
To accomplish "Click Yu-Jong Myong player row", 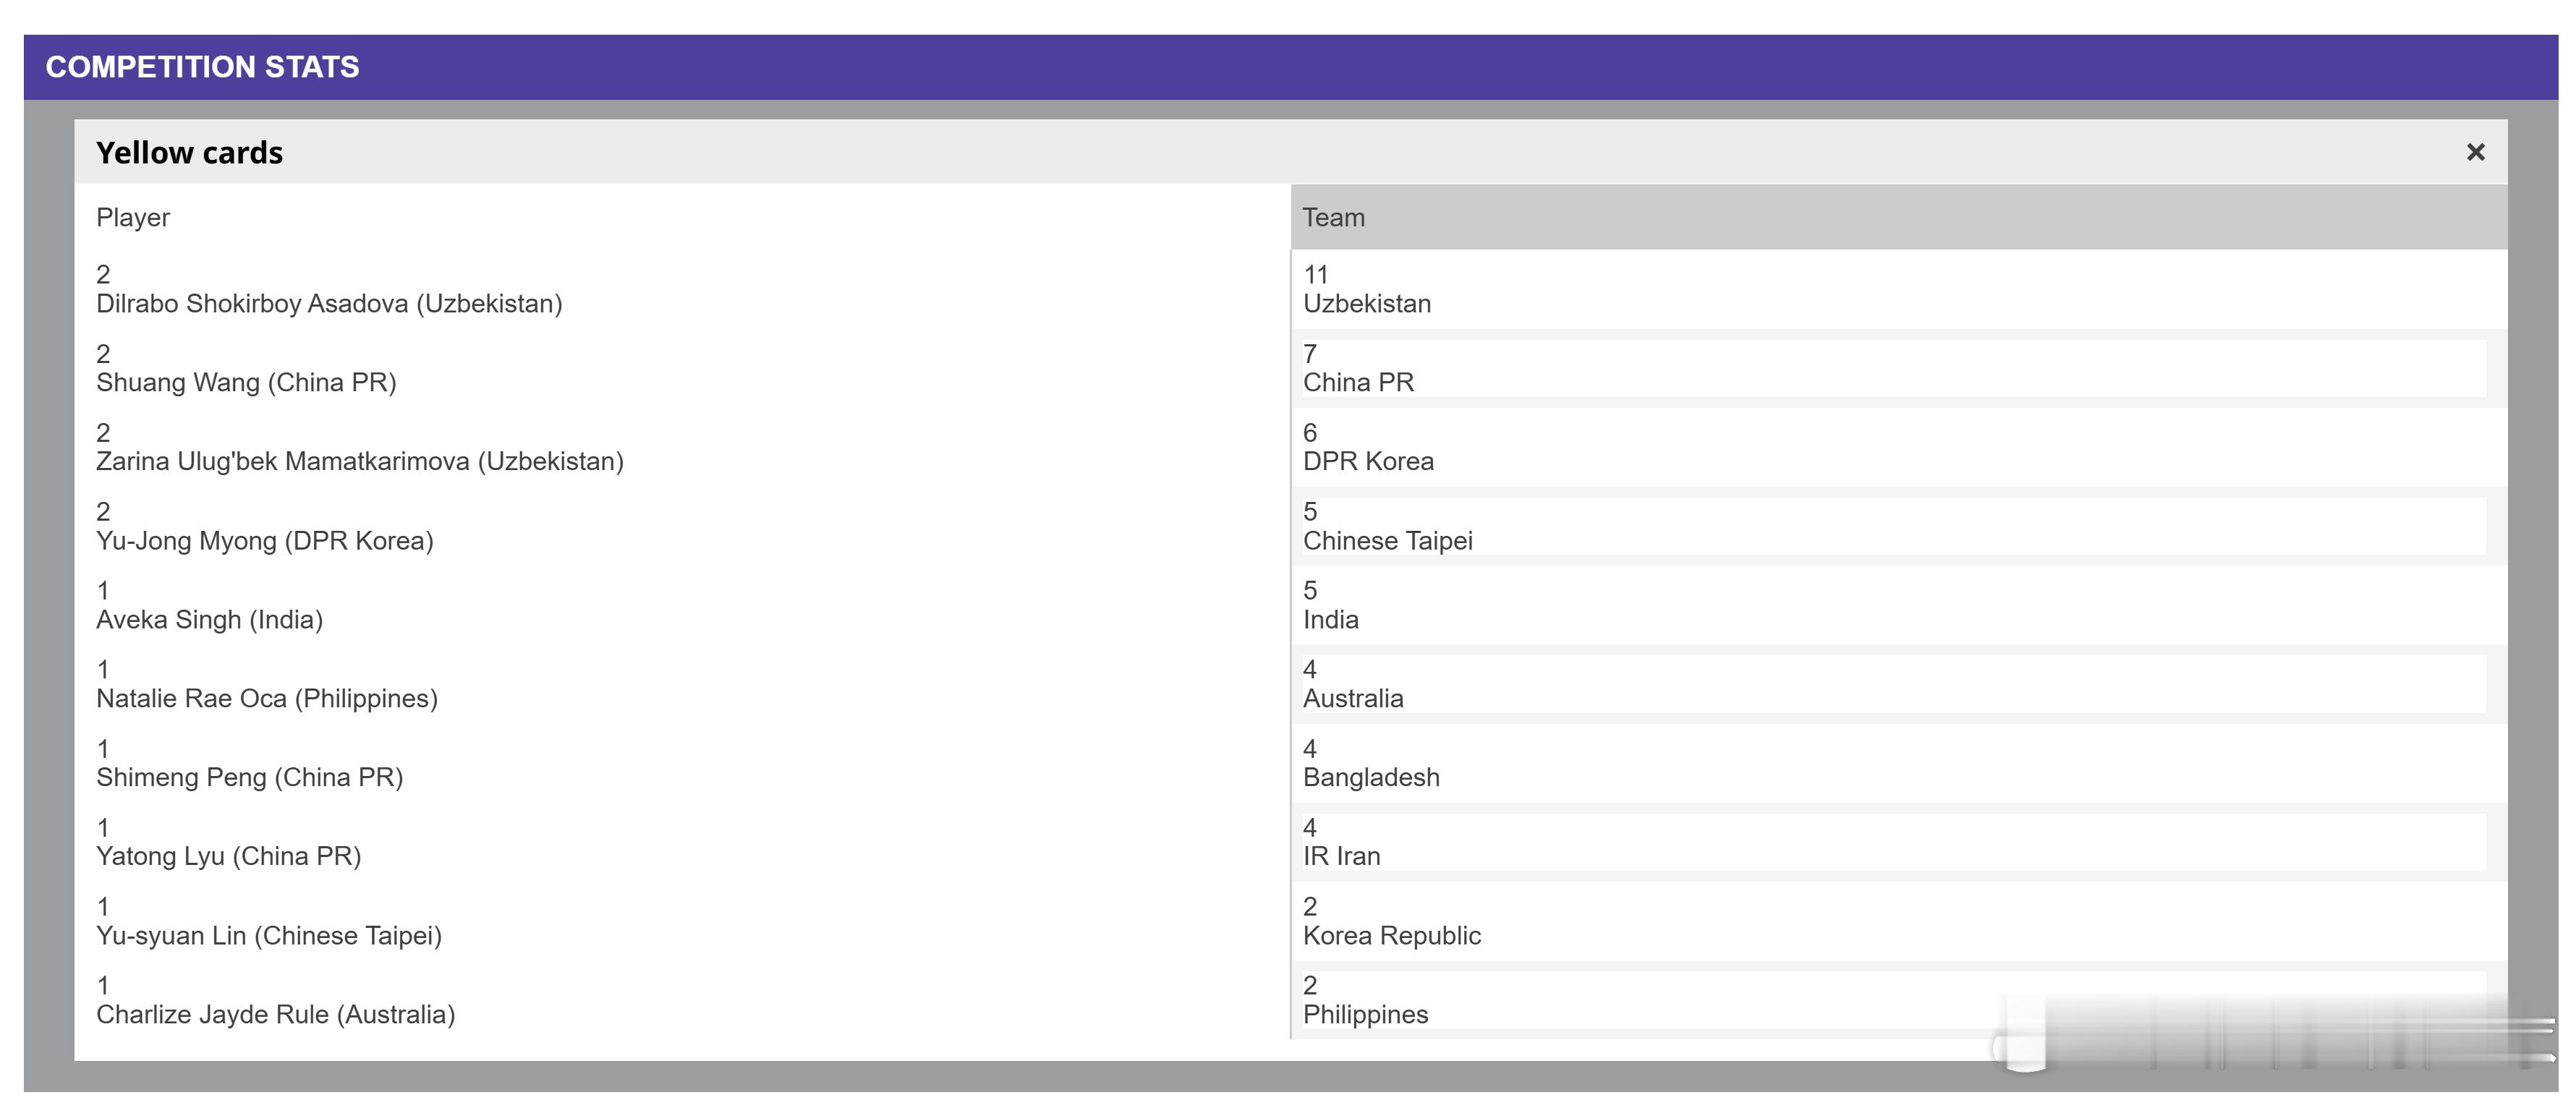I will (x=264, y=540).
